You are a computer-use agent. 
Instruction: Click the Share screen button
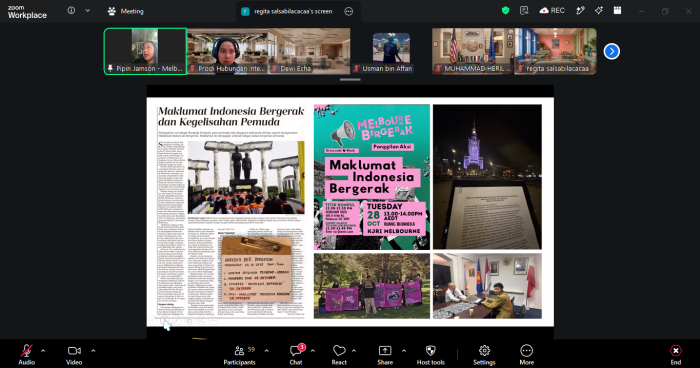click(385, 355)
